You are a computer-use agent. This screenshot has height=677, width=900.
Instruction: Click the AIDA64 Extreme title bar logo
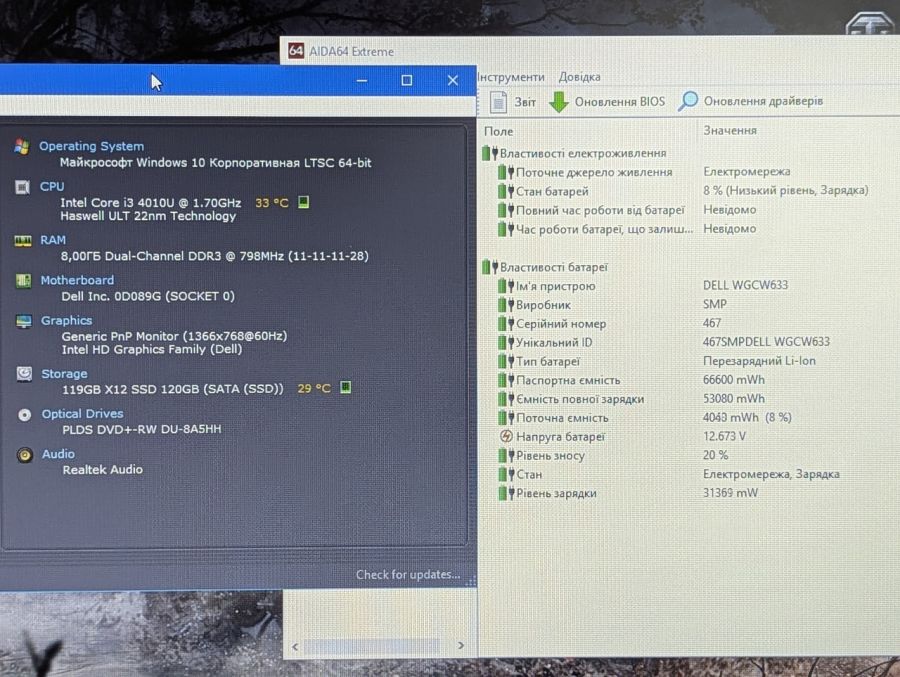pos(296,51)
